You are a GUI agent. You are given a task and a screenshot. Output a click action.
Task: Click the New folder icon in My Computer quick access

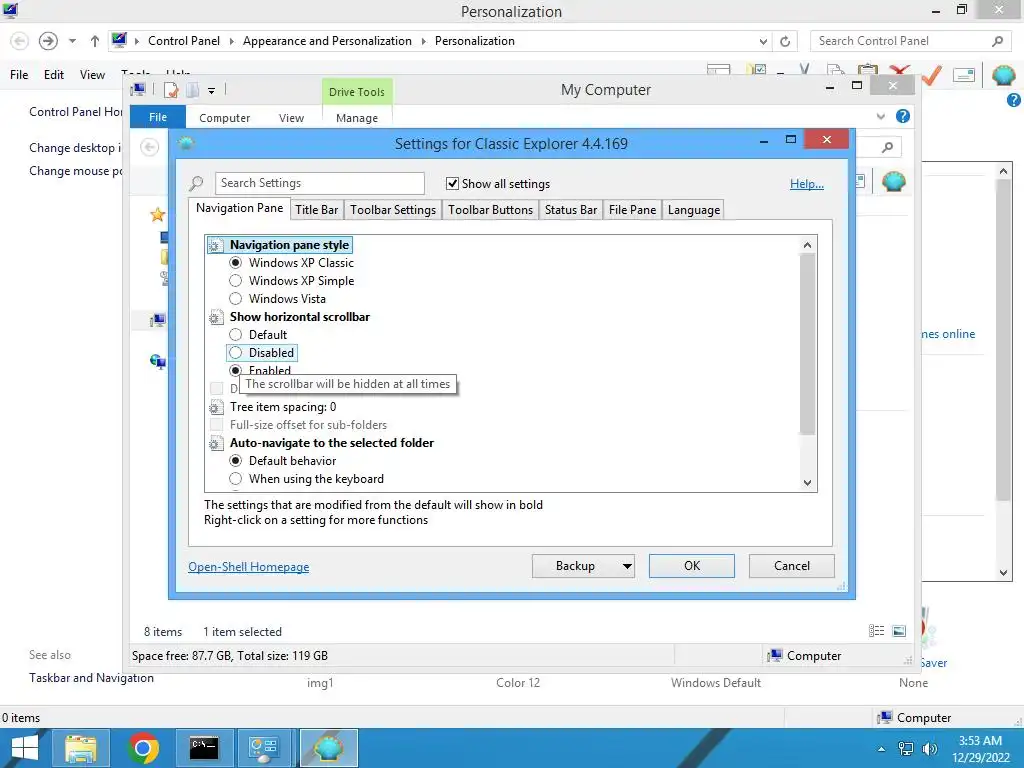pos(193,90)
